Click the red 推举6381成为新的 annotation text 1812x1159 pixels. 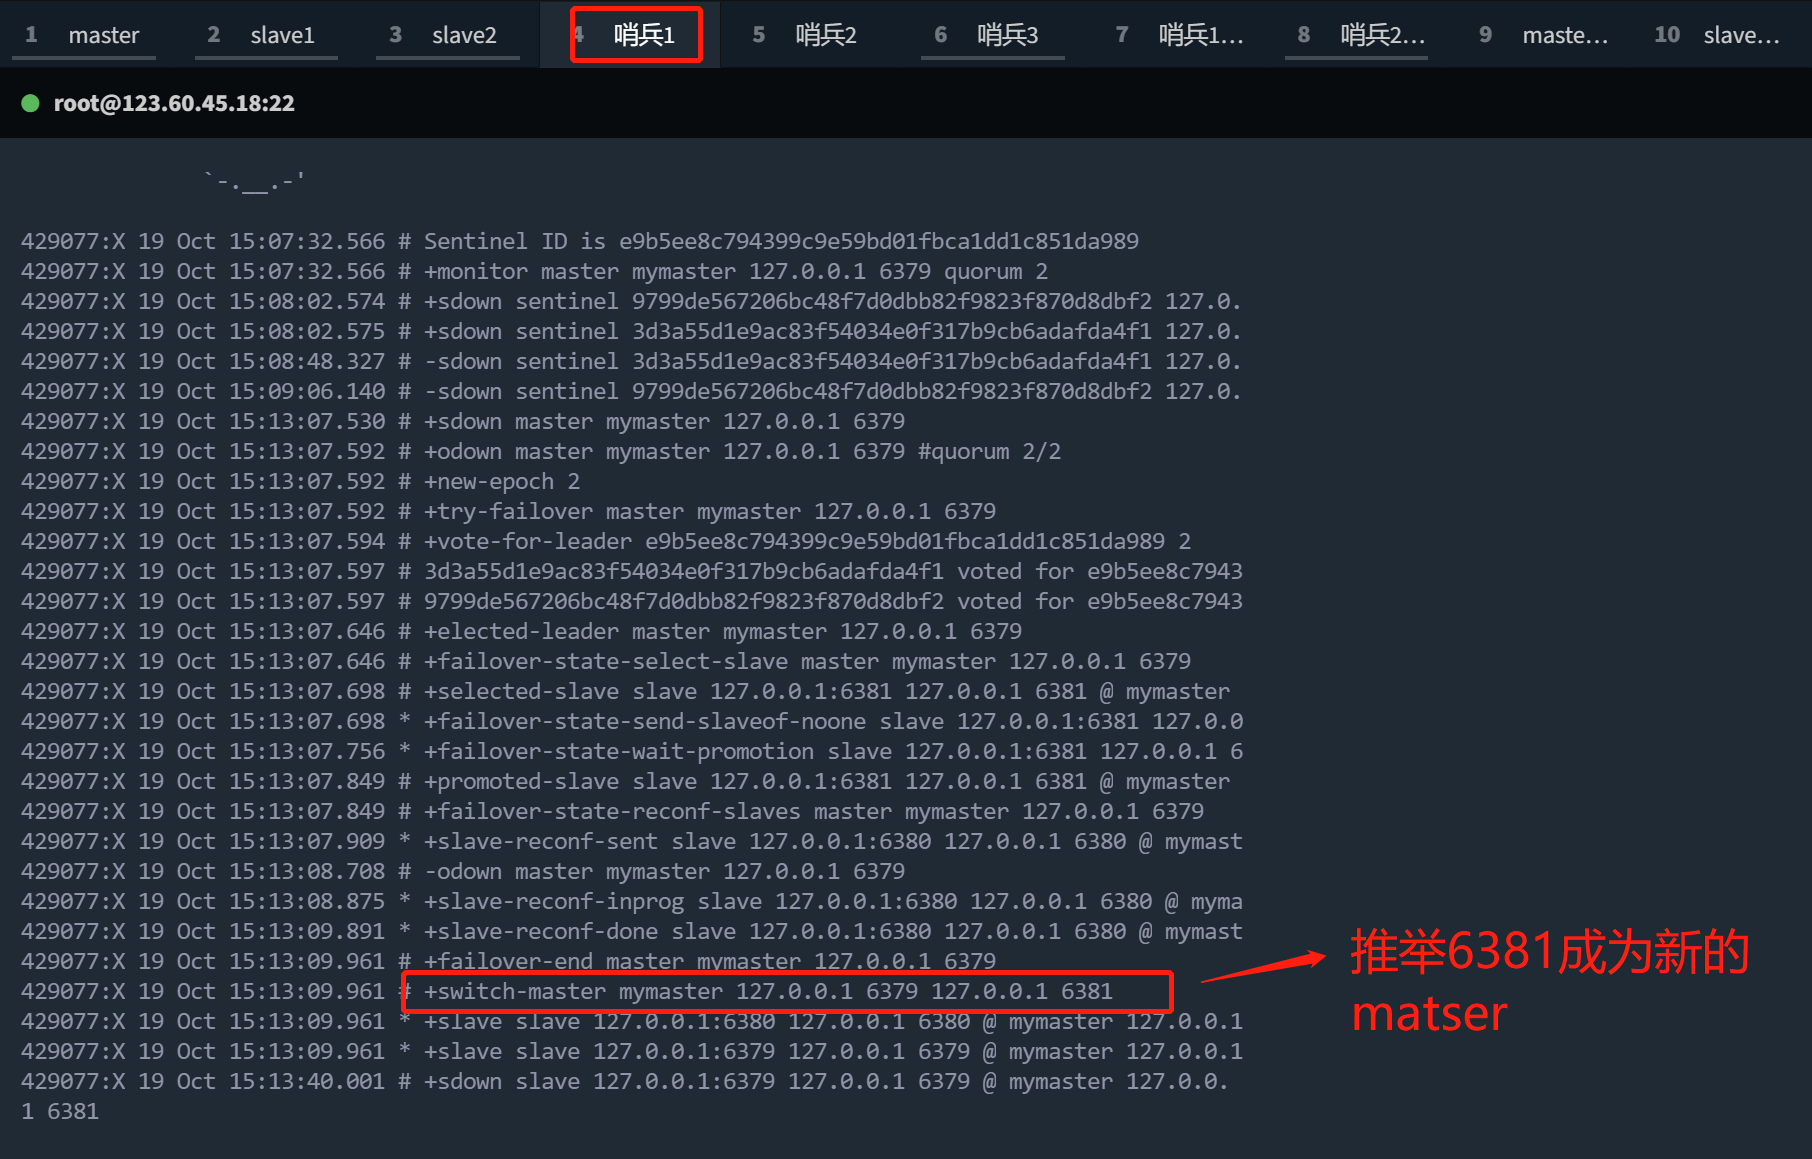click(1548, 952)
